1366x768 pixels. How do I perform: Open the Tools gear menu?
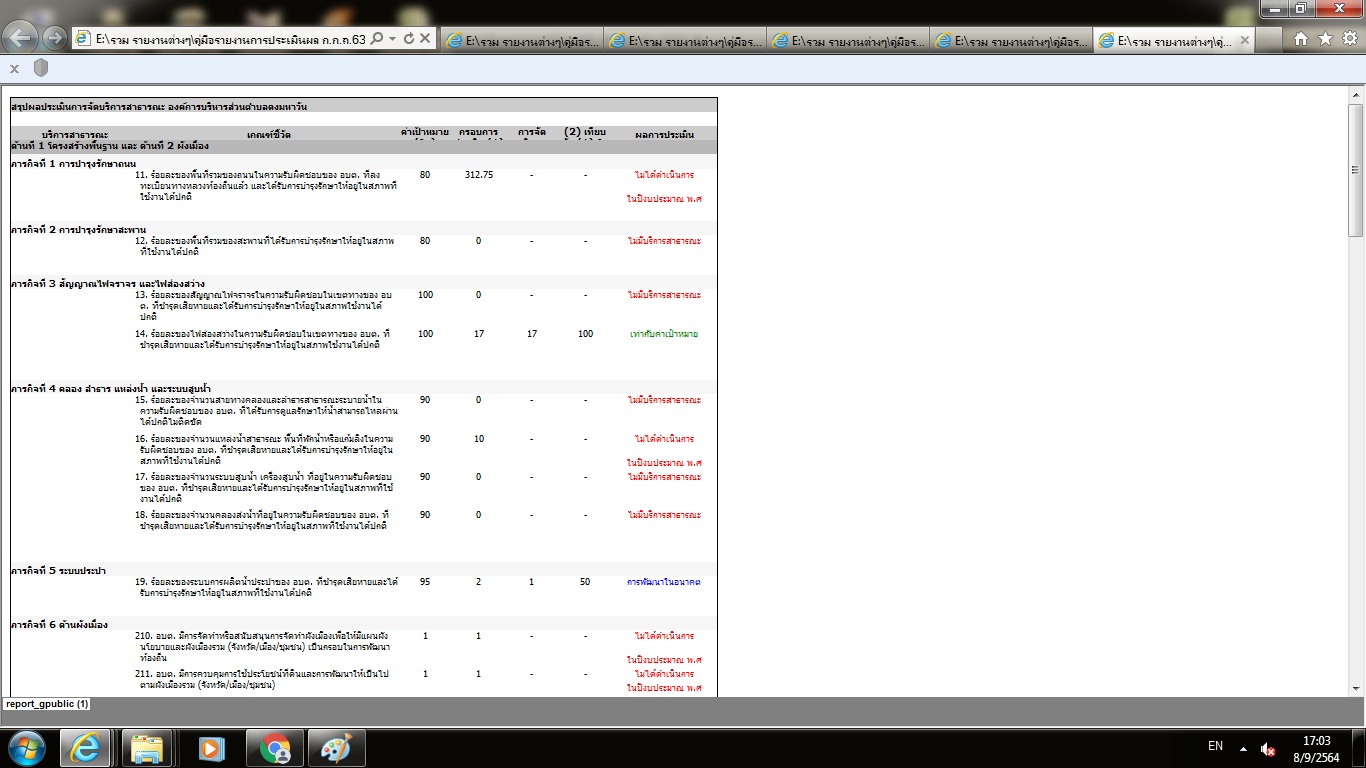point(1348,39)
